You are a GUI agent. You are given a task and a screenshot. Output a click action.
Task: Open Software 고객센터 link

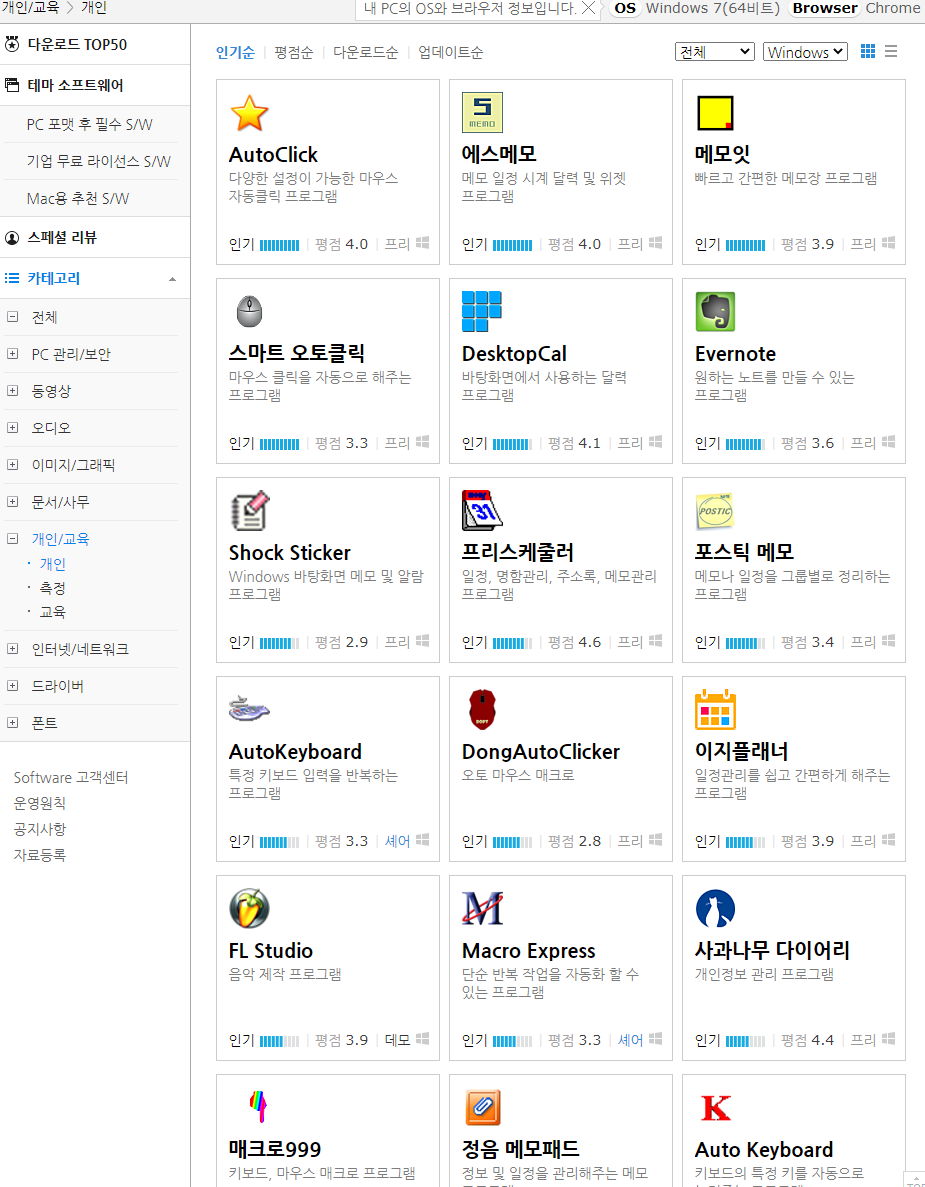[71, 777]
